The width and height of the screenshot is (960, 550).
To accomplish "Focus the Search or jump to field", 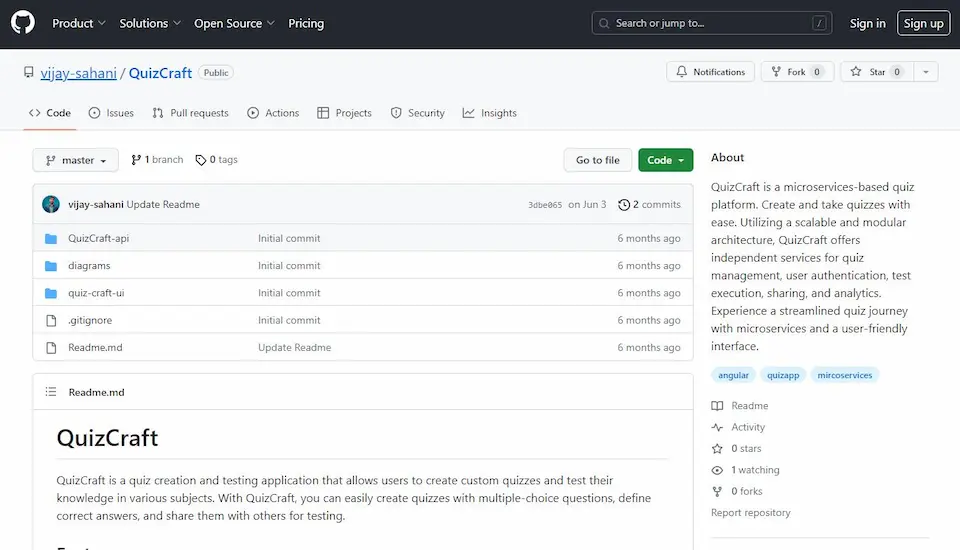I will pyautogui.click(x=711, y=23).
